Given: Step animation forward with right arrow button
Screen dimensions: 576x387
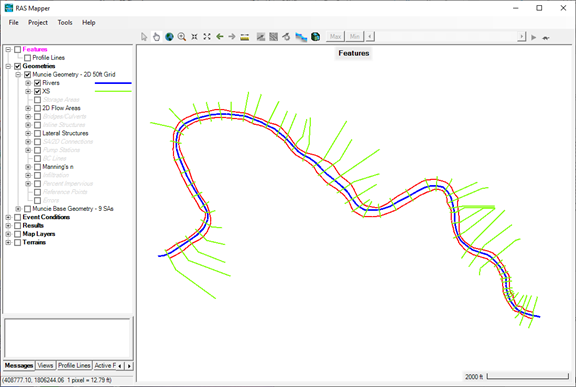Looking at the screenshot, I should 522,37.
